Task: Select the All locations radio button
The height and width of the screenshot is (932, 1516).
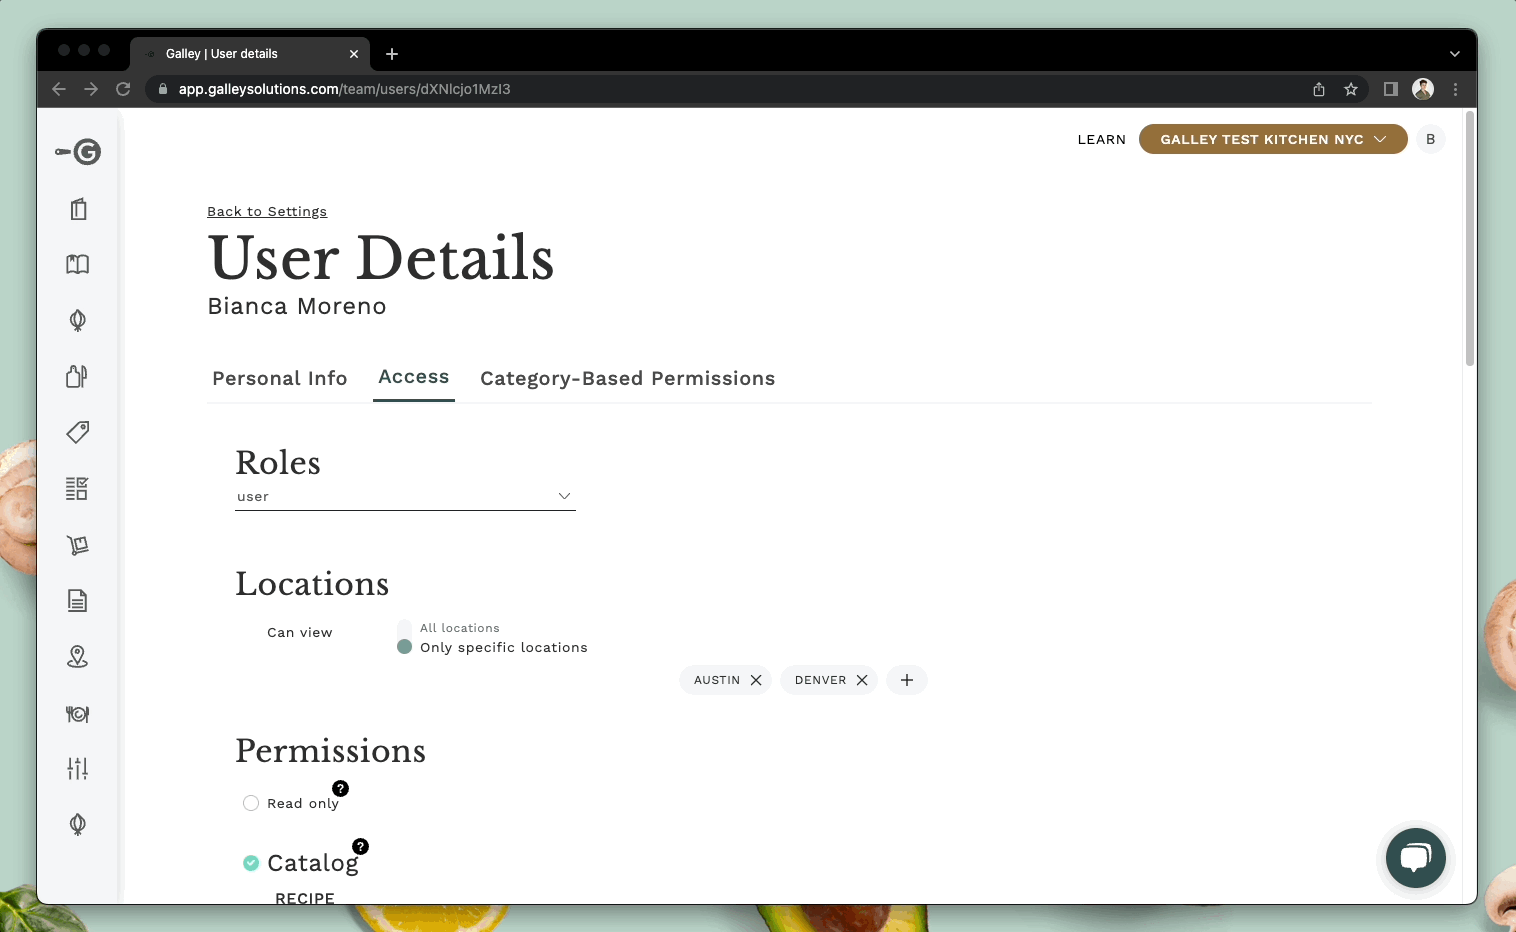Action: click(404, 627)
